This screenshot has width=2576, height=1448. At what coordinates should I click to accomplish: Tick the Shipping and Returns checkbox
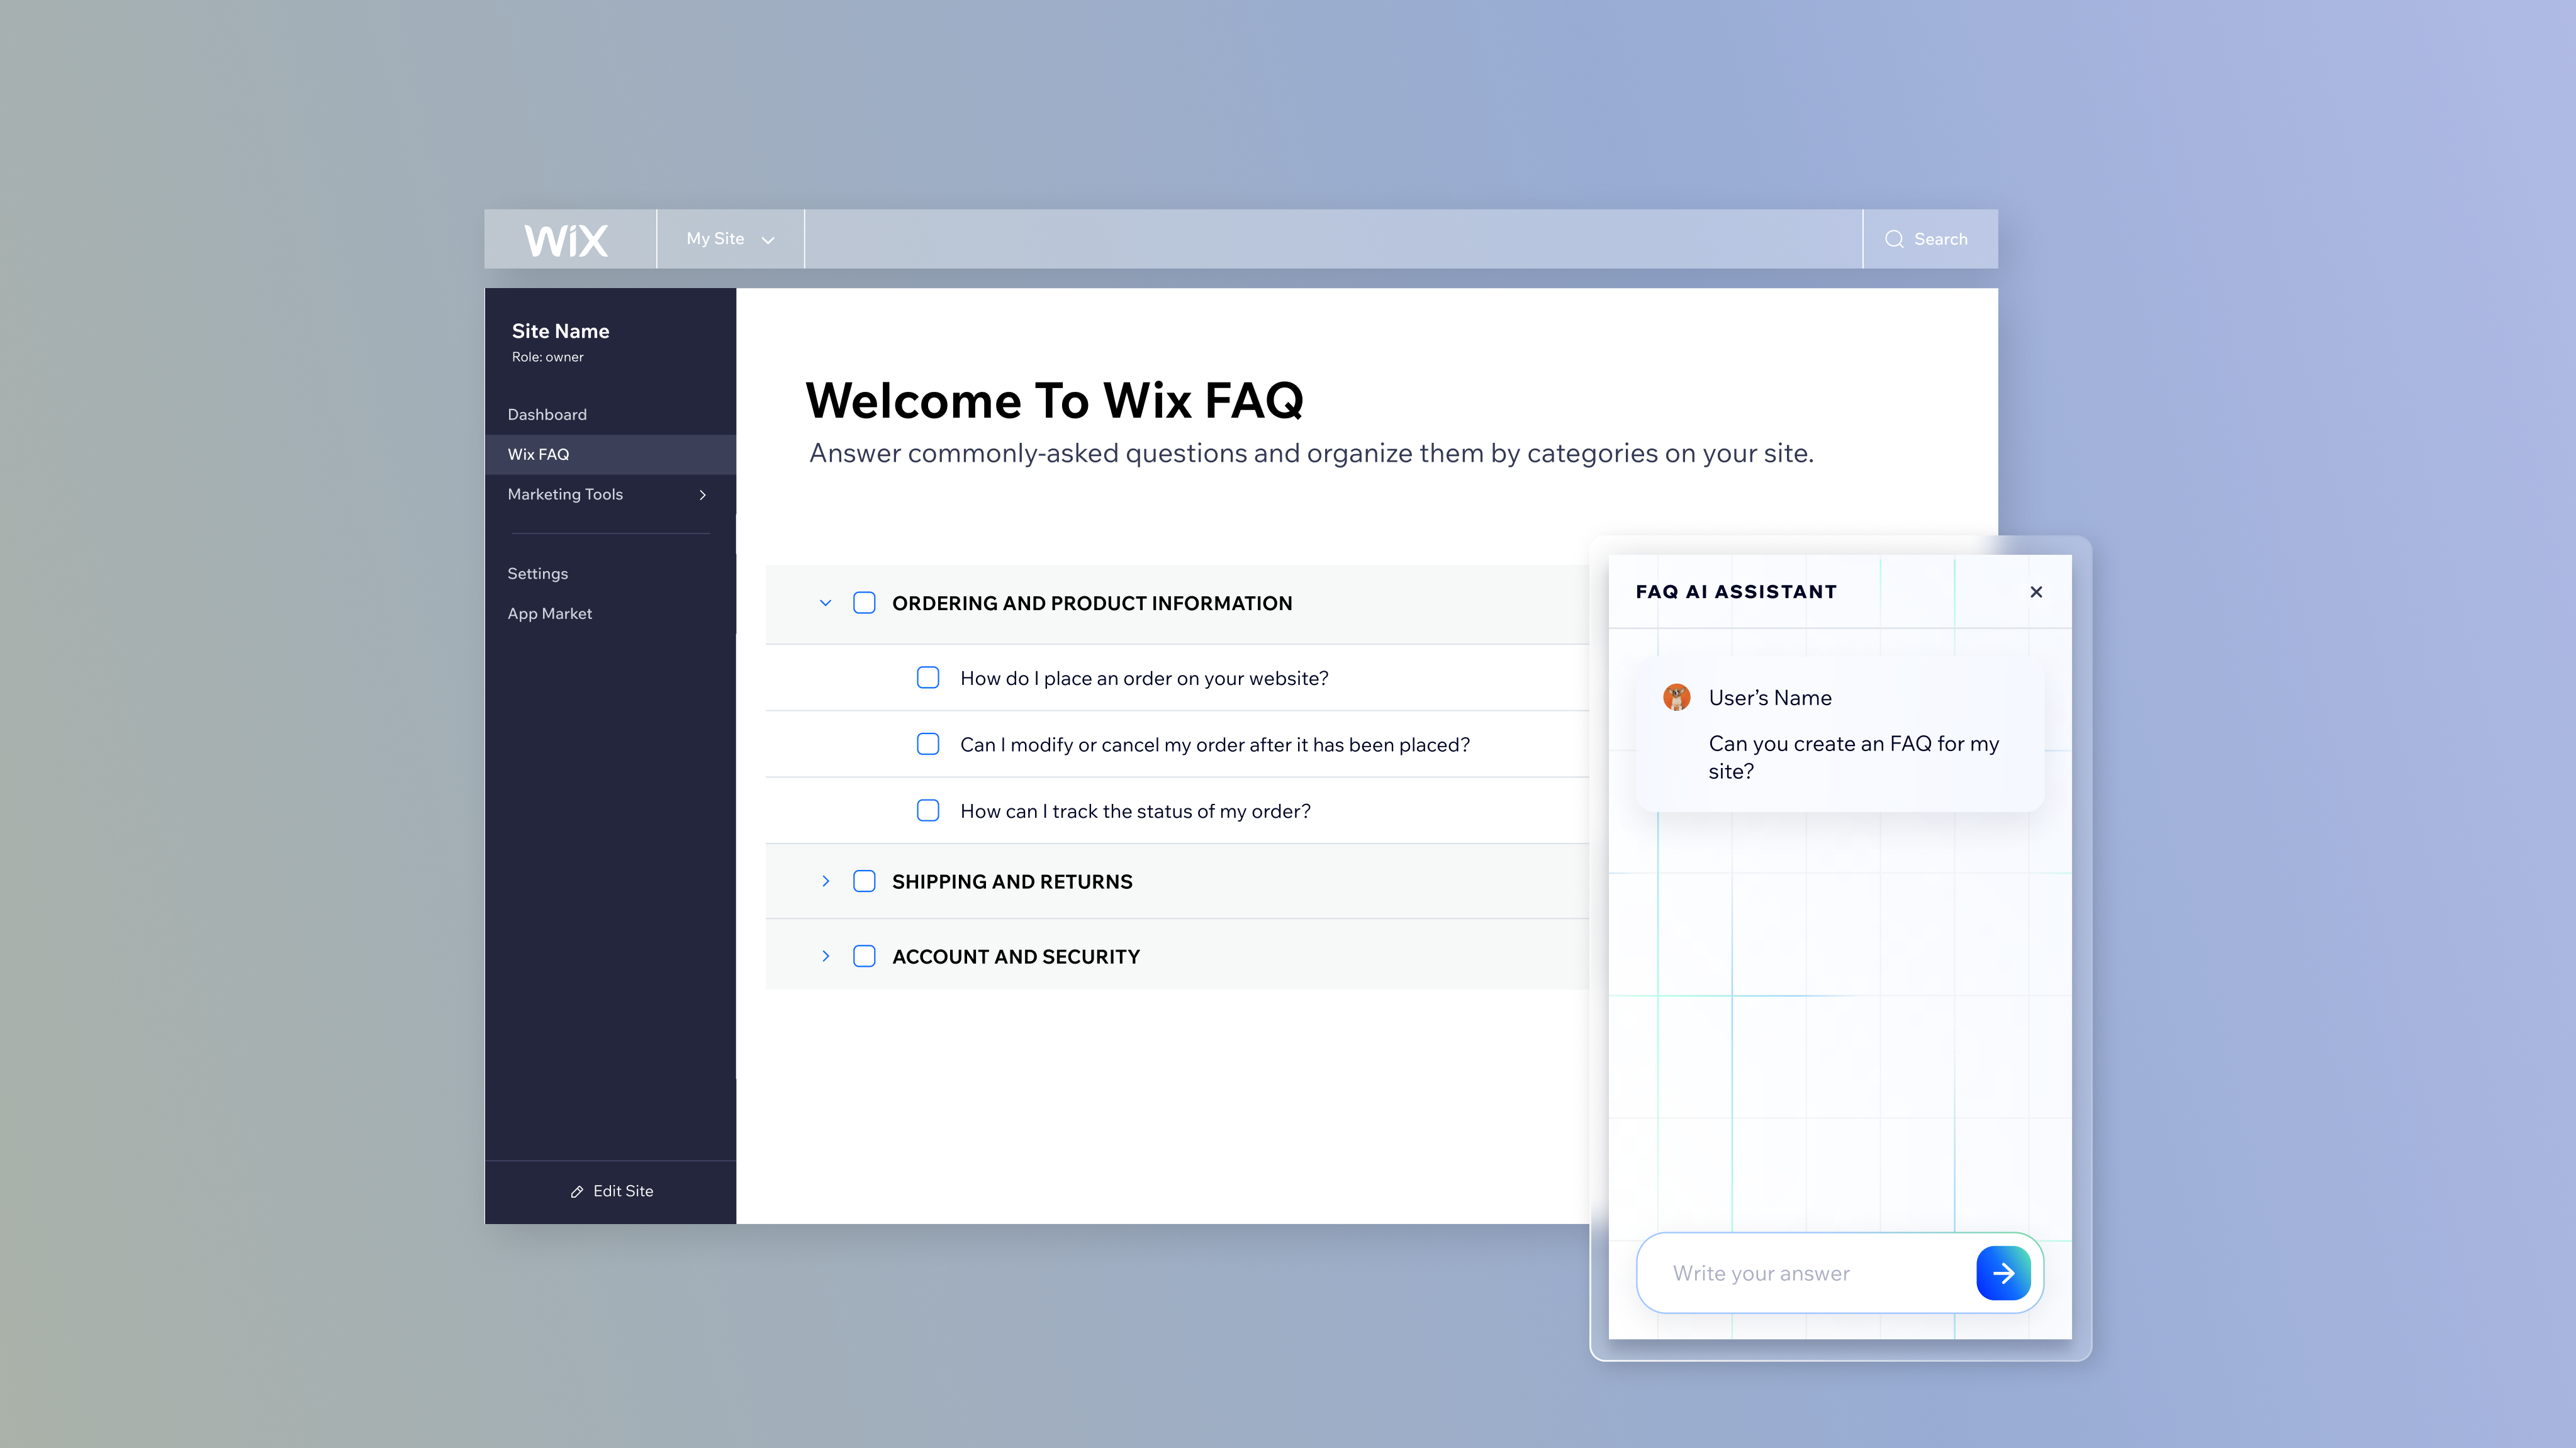click(x=864, y=881)
